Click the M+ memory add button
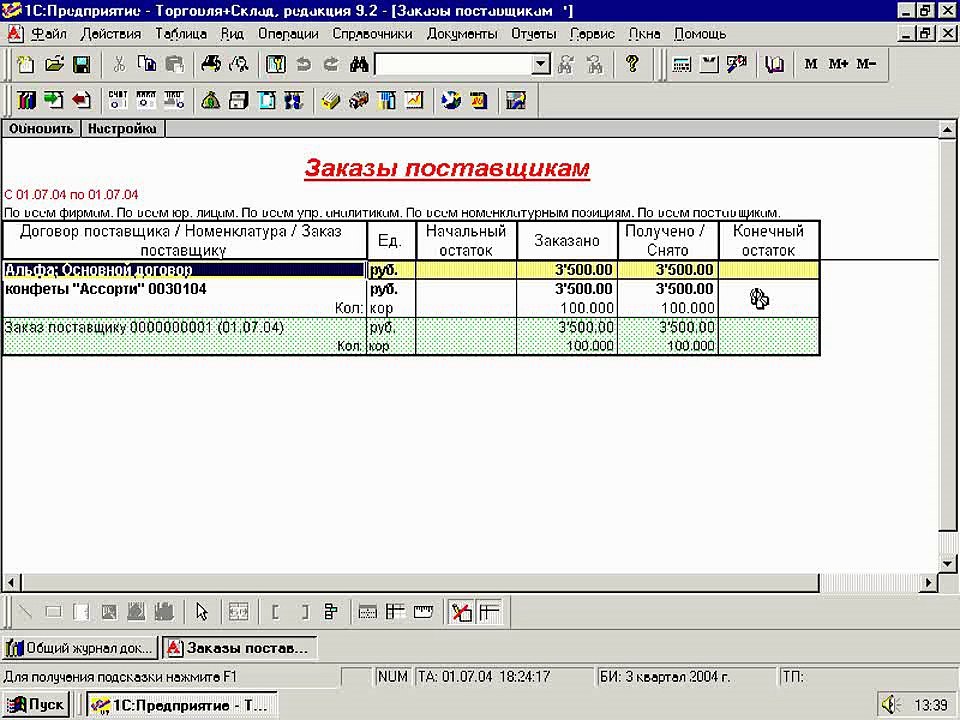 [838, 64]
